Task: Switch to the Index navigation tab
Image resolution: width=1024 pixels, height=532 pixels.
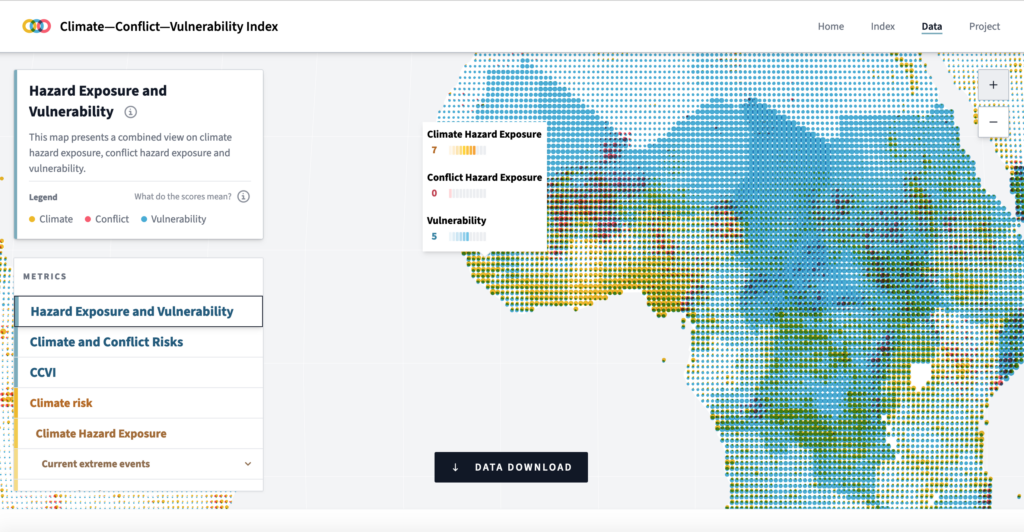Action: click(x=882, y=27)
